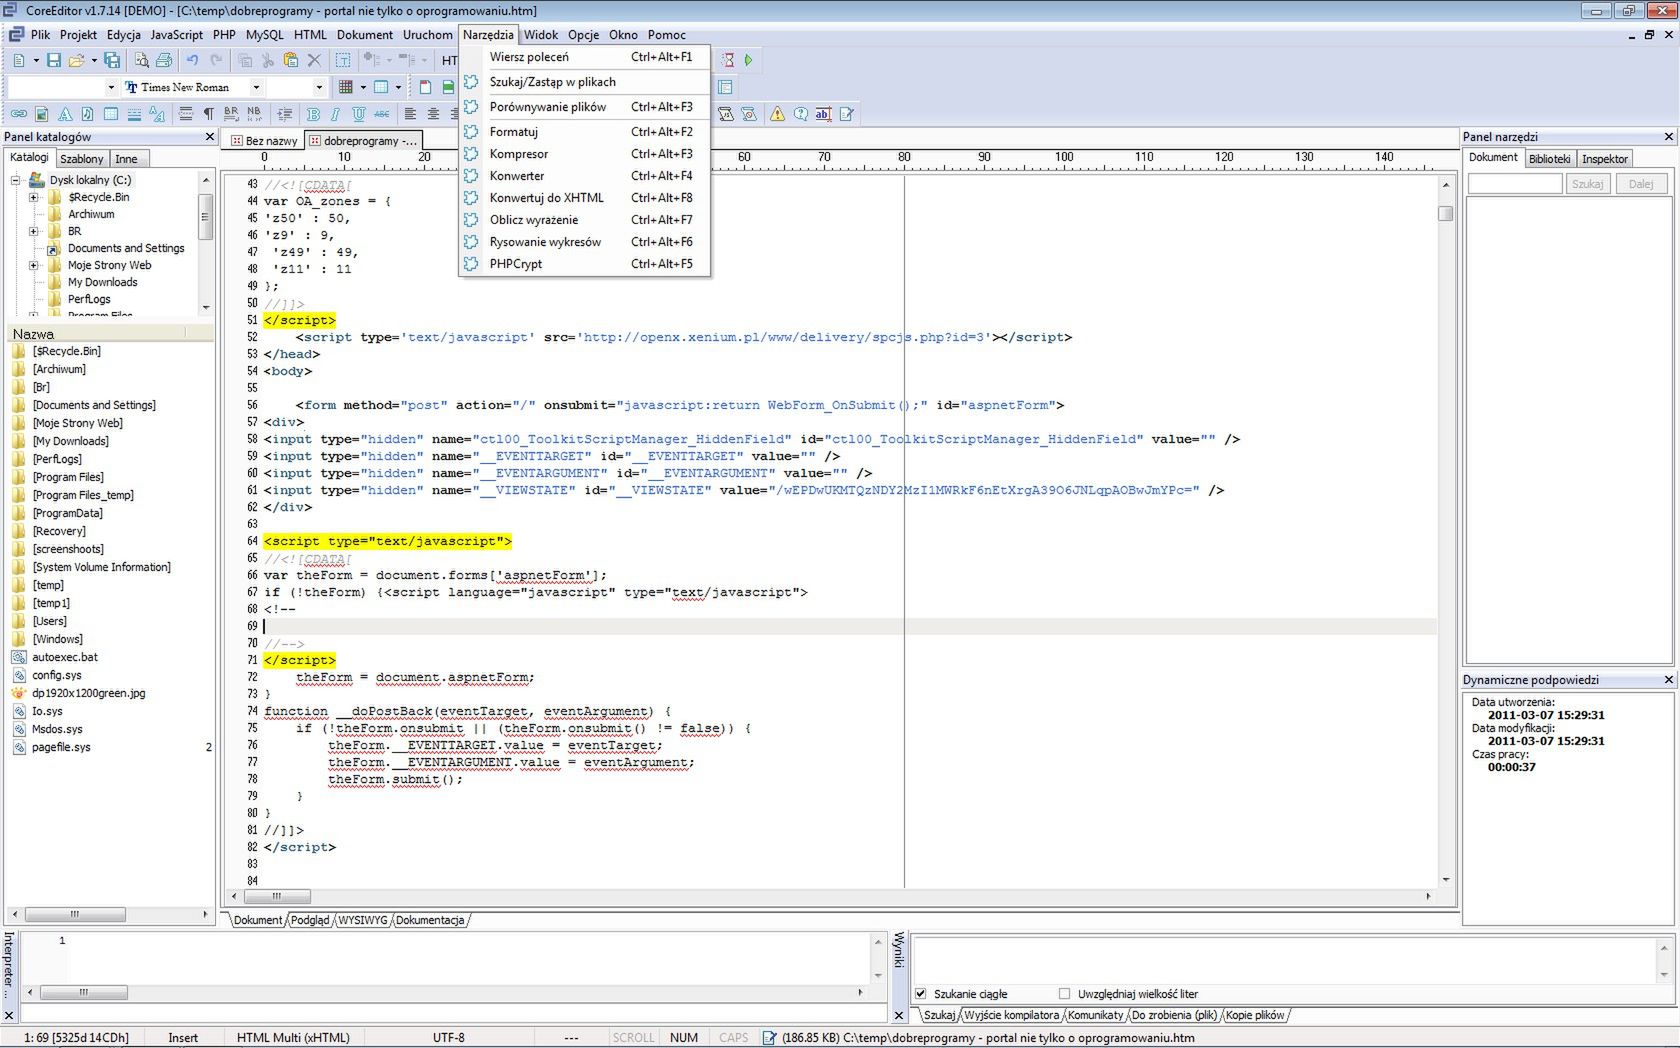
Task: Open the Podgląd tab
Action: (x=310, y=920)
